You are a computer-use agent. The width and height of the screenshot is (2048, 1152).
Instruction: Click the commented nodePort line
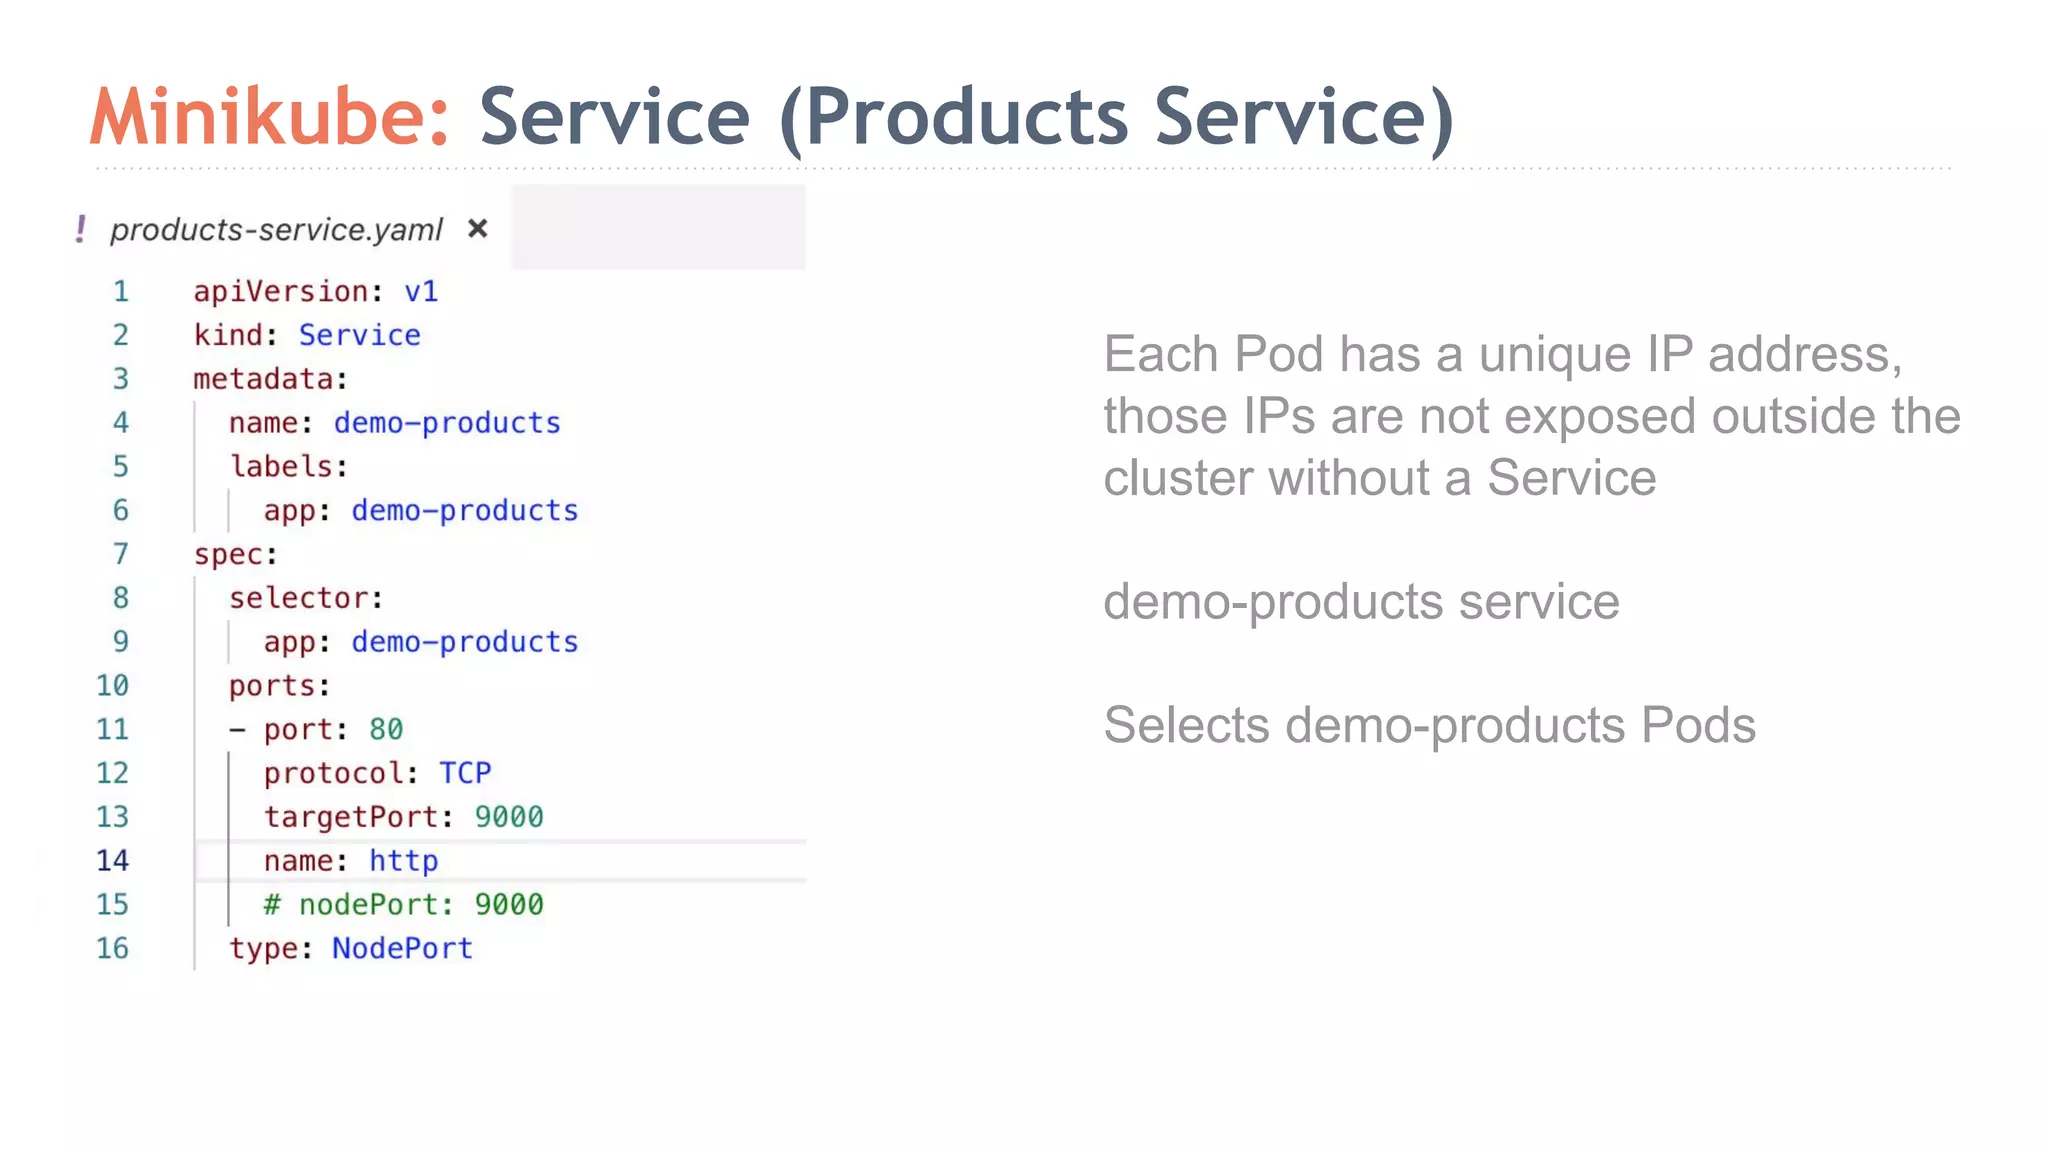coord(403,905)
